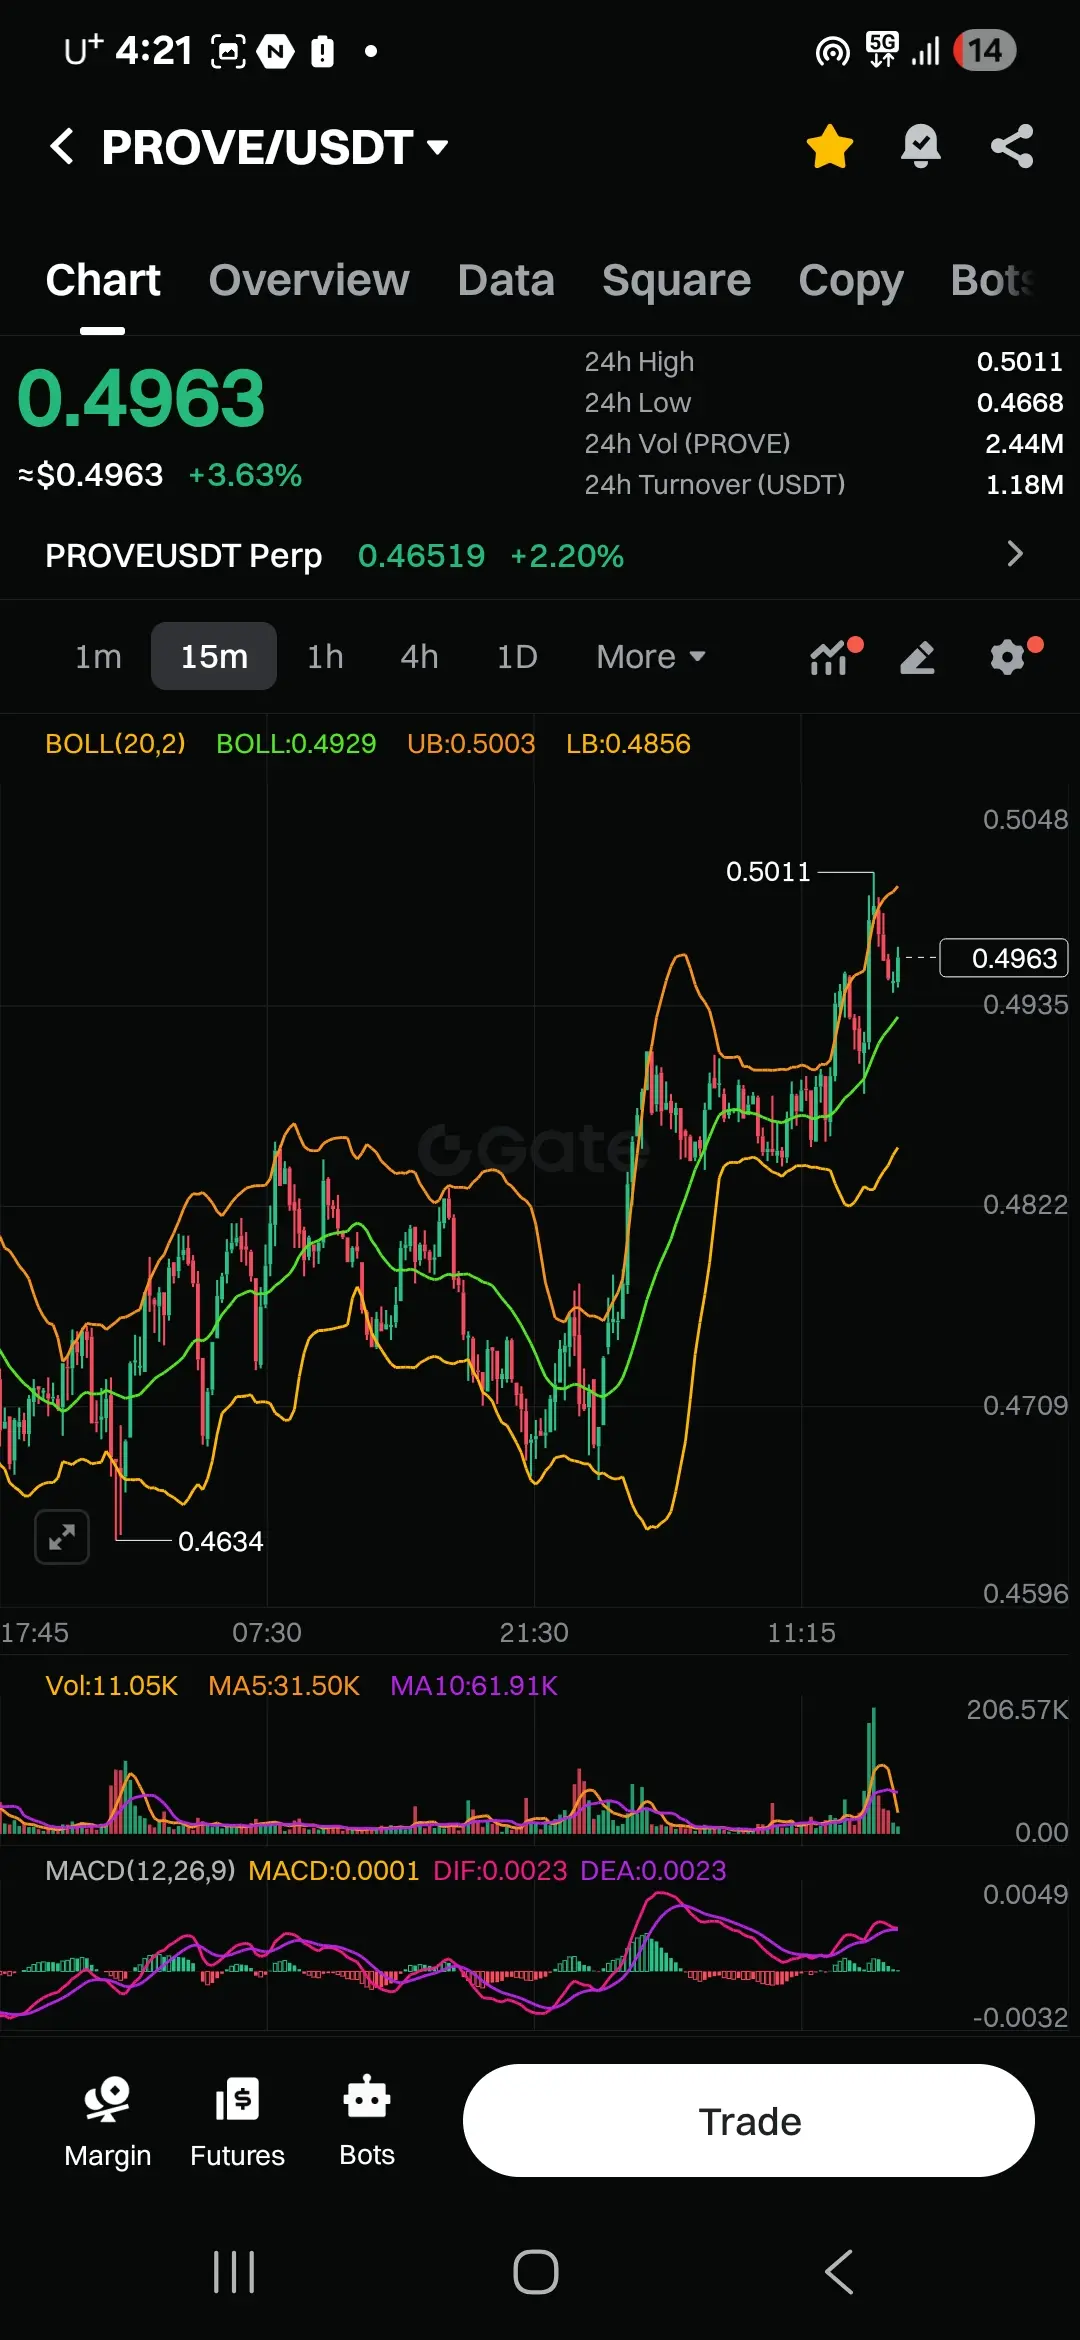Expand the More timeframes dropdown
Image resolution: width=1080 pixels, height=2340 pixels.
(651, 657)
